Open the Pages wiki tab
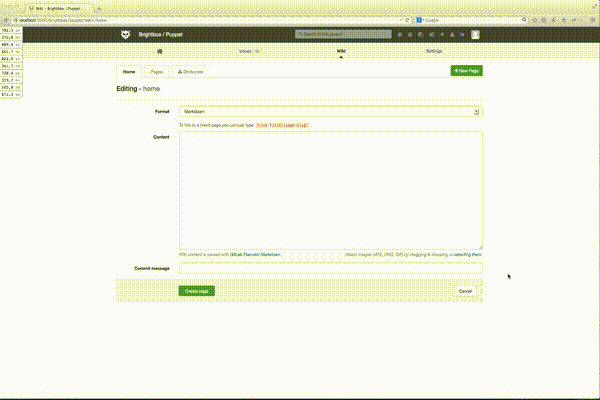This screenshot has height=400, width=600. pos(157,72)
